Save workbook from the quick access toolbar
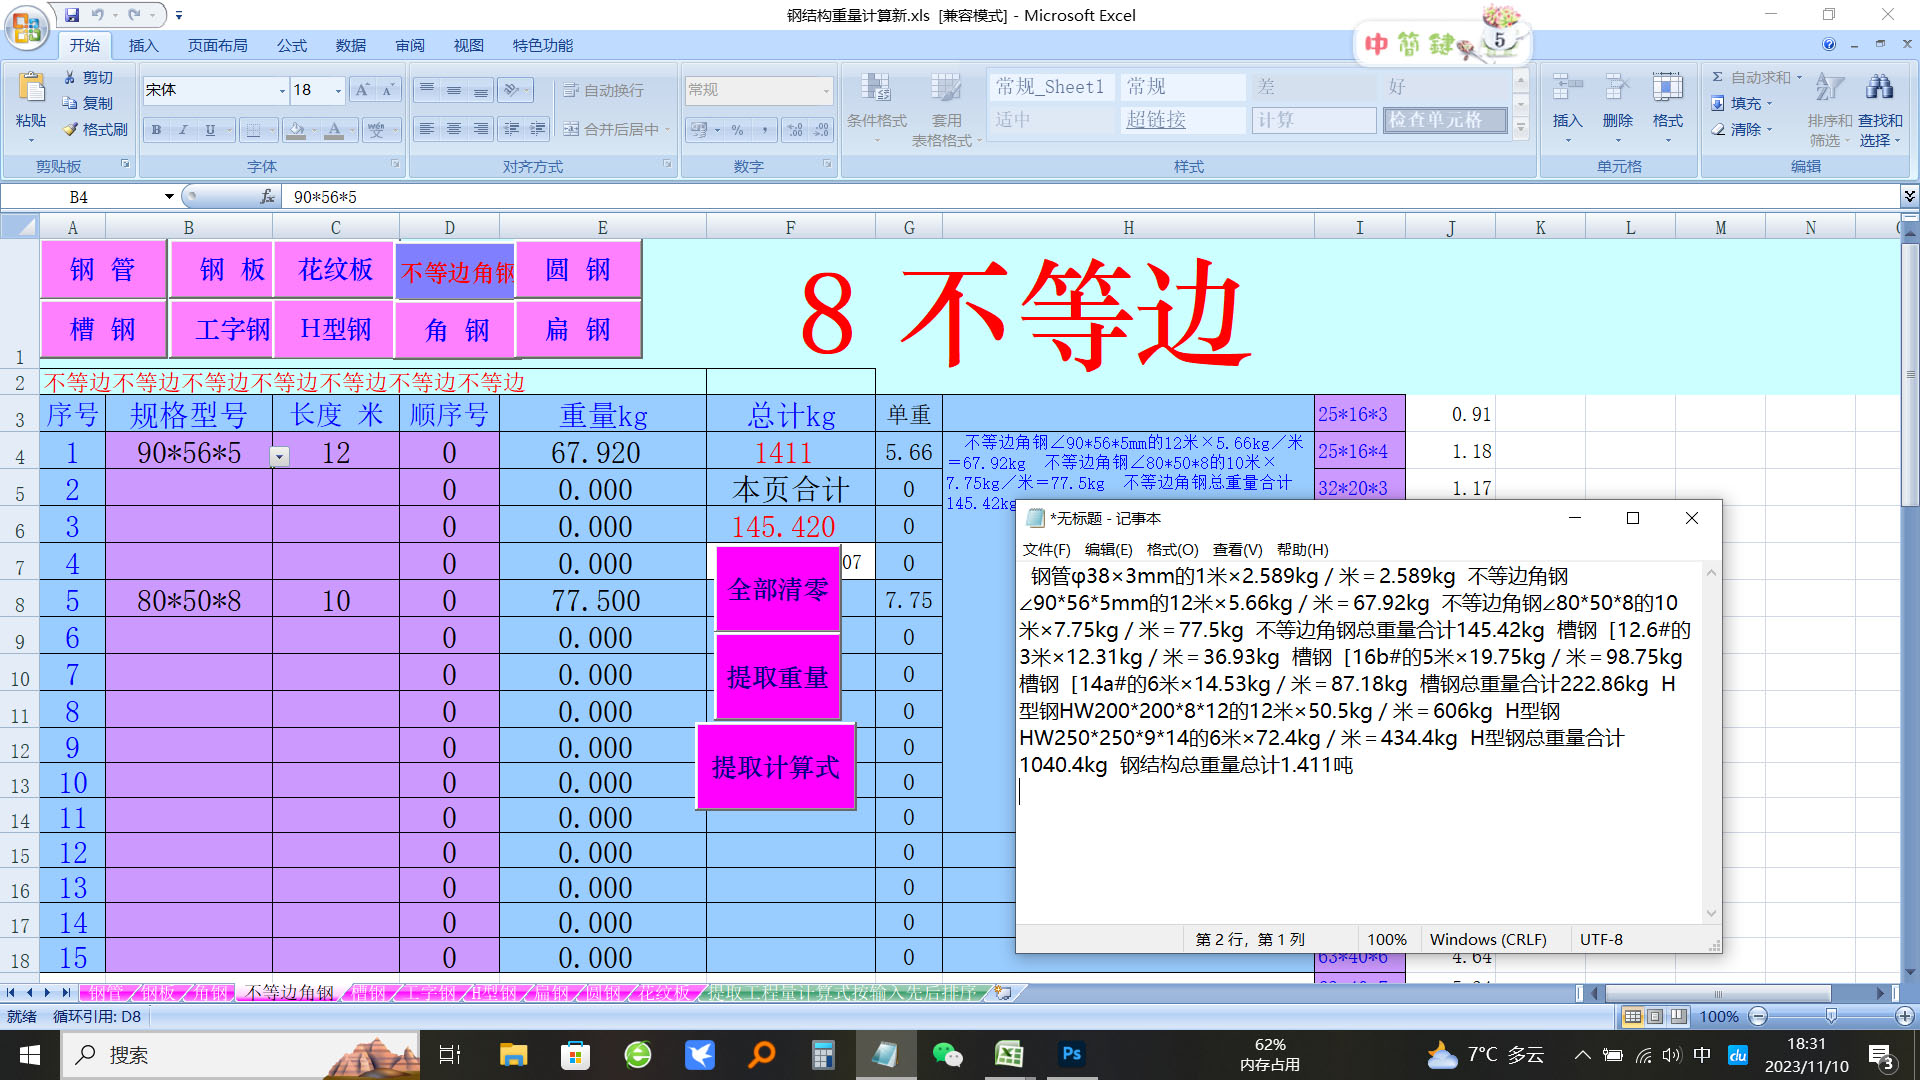The height and width of the screenshot is (1080, 1920). tap(72, 15)
